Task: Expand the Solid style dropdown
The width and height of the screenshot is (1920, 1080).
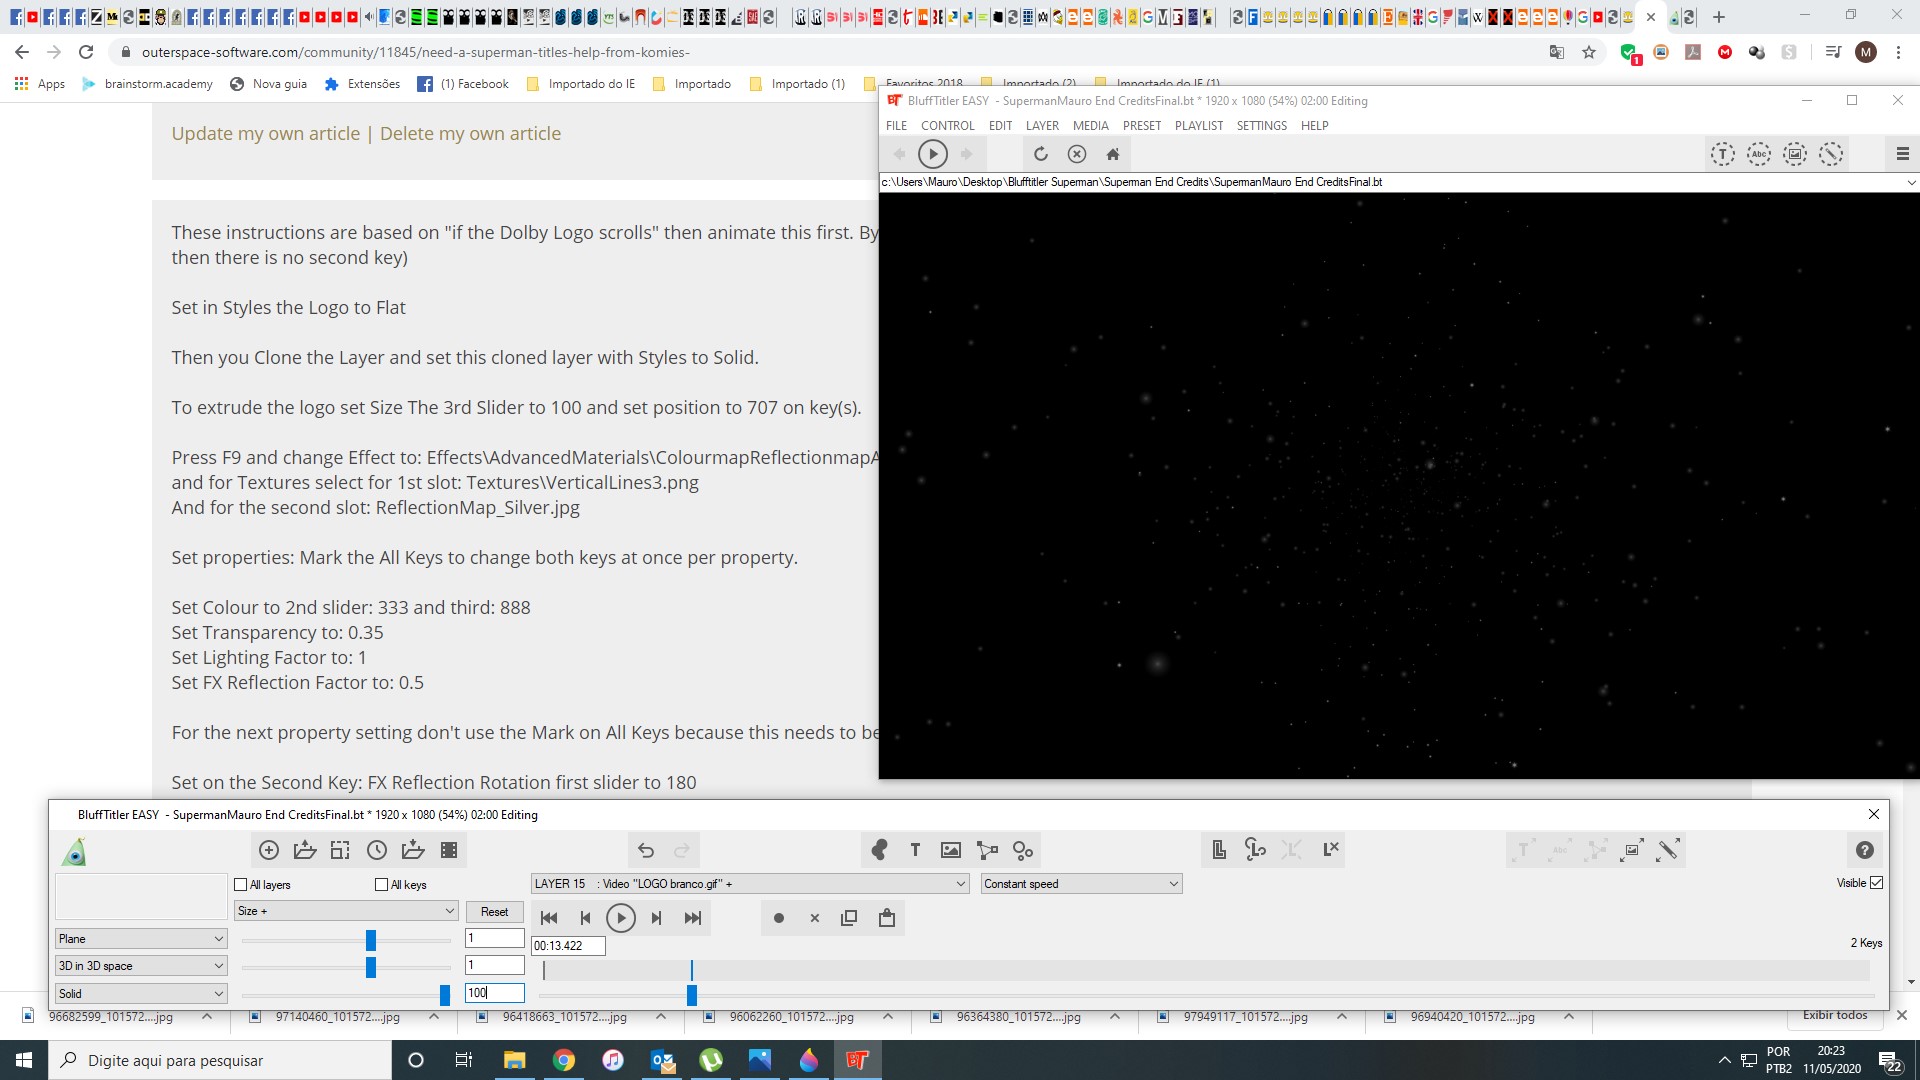Action: pos(141,994)
